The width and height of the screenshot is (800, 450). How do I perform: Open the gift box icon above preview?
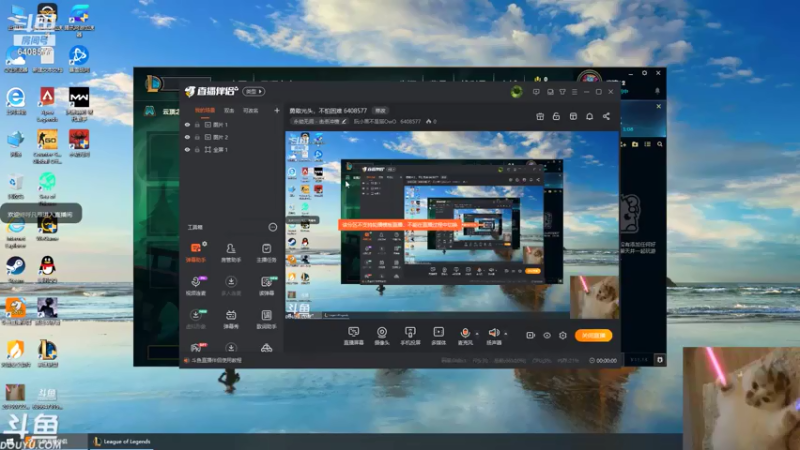point(540,116)
